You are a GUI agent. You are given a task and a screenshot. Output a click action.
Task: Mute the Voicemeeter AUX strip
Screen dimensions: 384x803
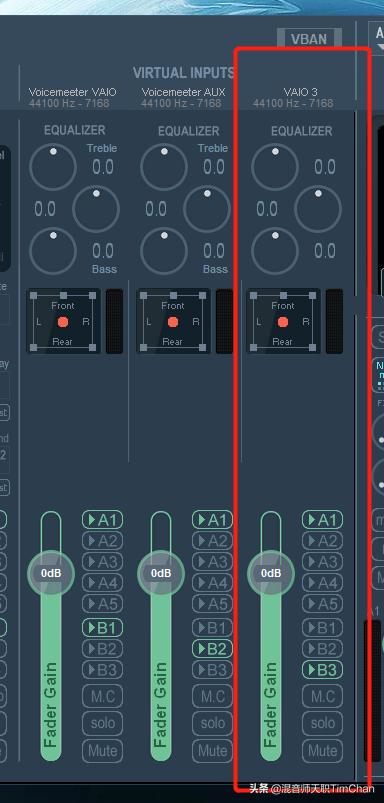(x=212, y=751)
